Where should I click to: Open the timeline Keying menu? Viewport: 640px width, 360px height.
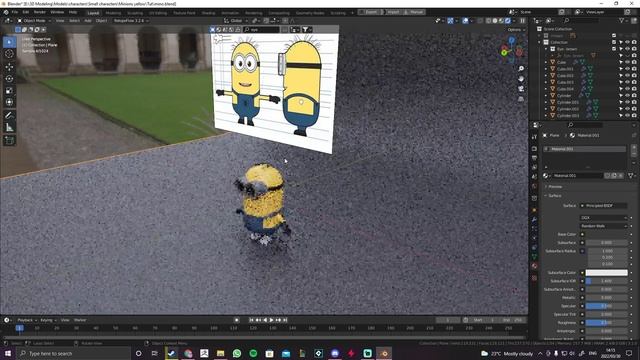tap(48, 320)
